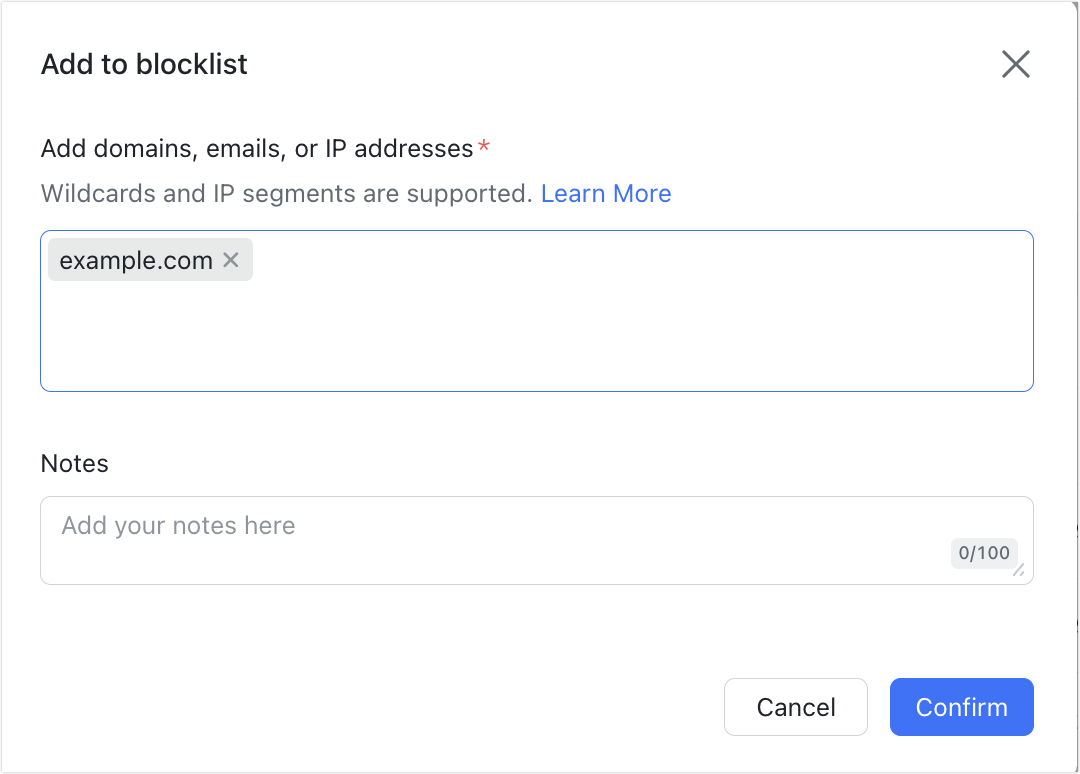Image resolution: width=1080 pixels, height=774 pixels.
Task: Click the example.com chip in the input
Action: (135, 260)
